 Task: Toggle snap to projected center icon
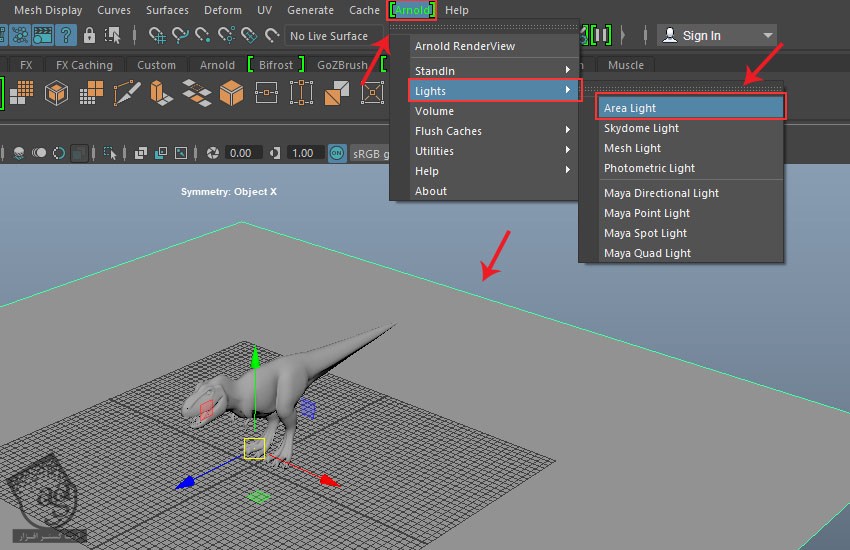[x=226, y=36]
